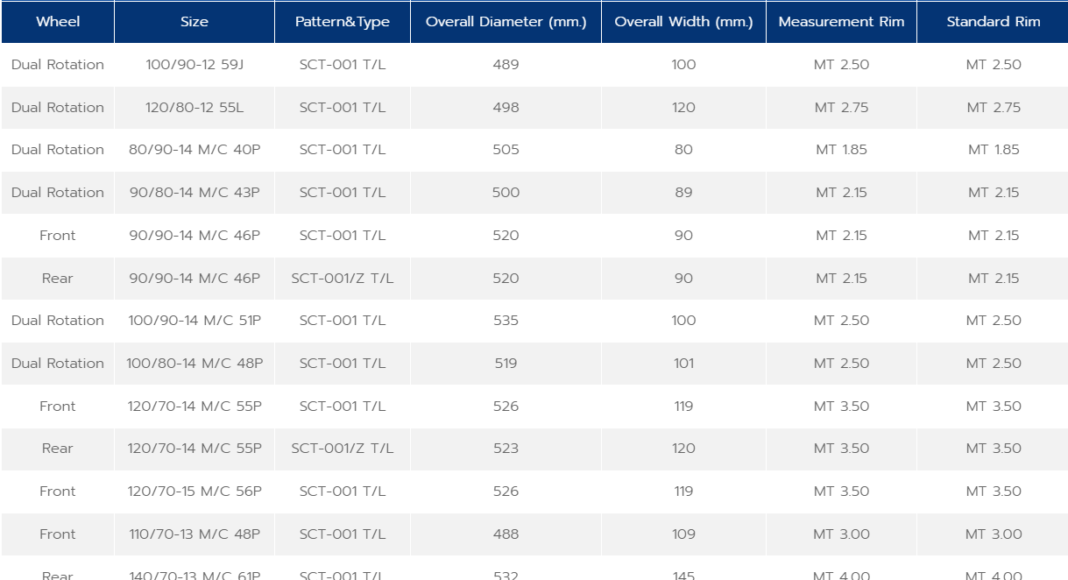This screenshot has height=580, width=1068.
Task: Click the Overall Width (mm.) header
Action: (x=683, y=22)
